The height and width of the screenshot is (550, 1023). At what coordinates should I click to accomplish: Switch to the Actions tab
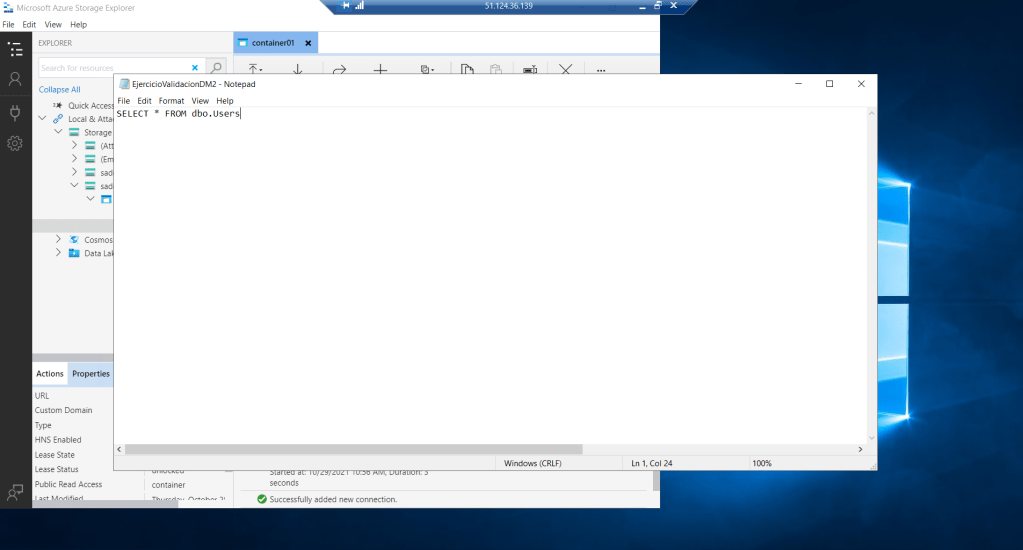tap(50, 374)
